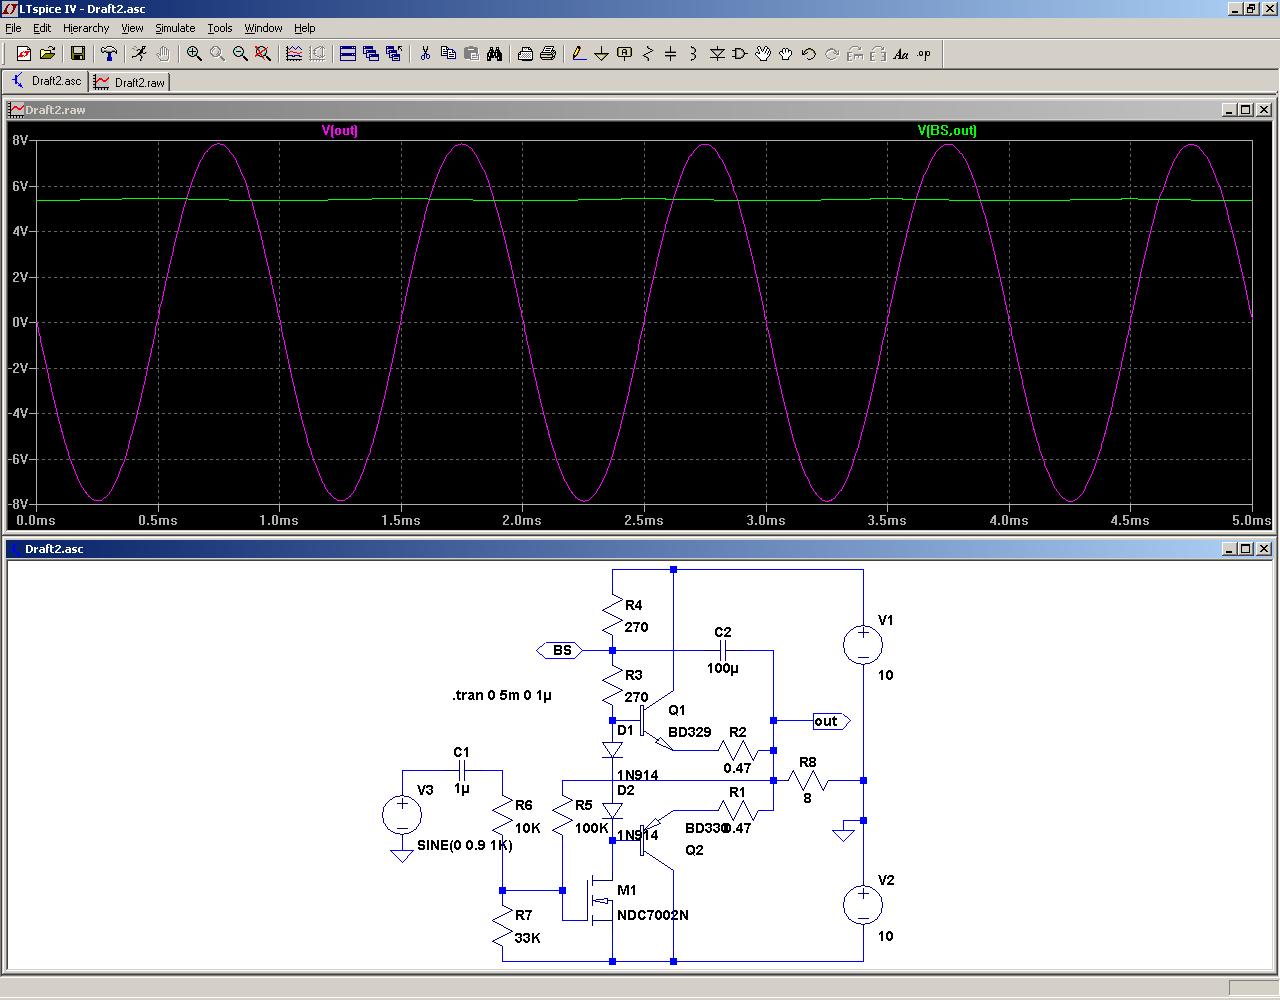1280x1000 pixels.
Task: Select the Text Aa tool
Action: (901, 54)
